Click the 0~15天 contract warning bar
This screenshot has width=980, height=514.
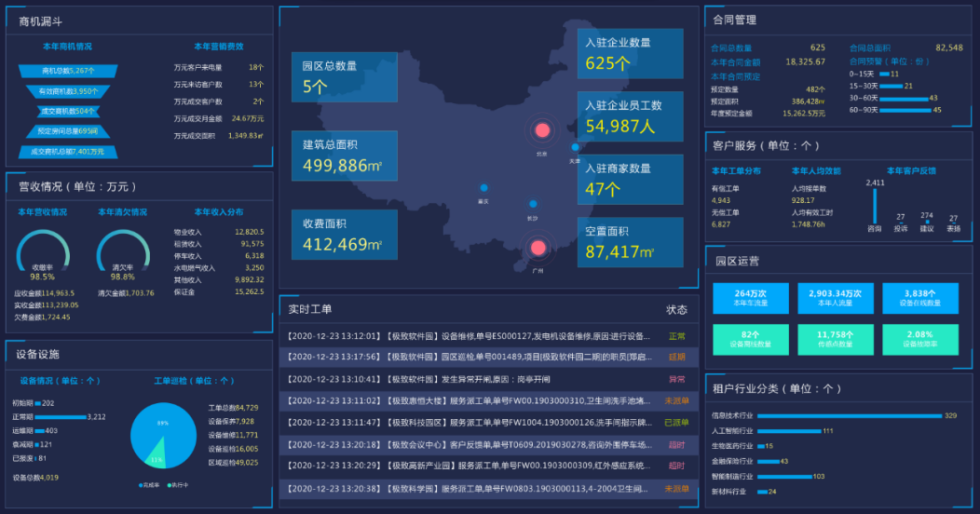pyautogui.click(x=884, y=74)
